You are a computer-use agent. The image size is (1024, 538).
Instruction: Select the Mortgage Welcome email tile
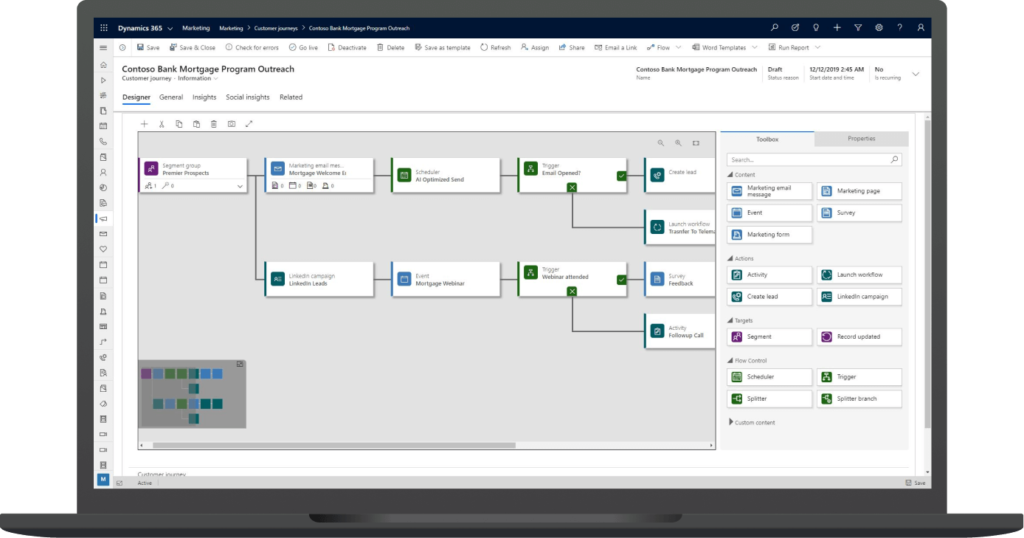pyautogui.click(x=319, y=175)
